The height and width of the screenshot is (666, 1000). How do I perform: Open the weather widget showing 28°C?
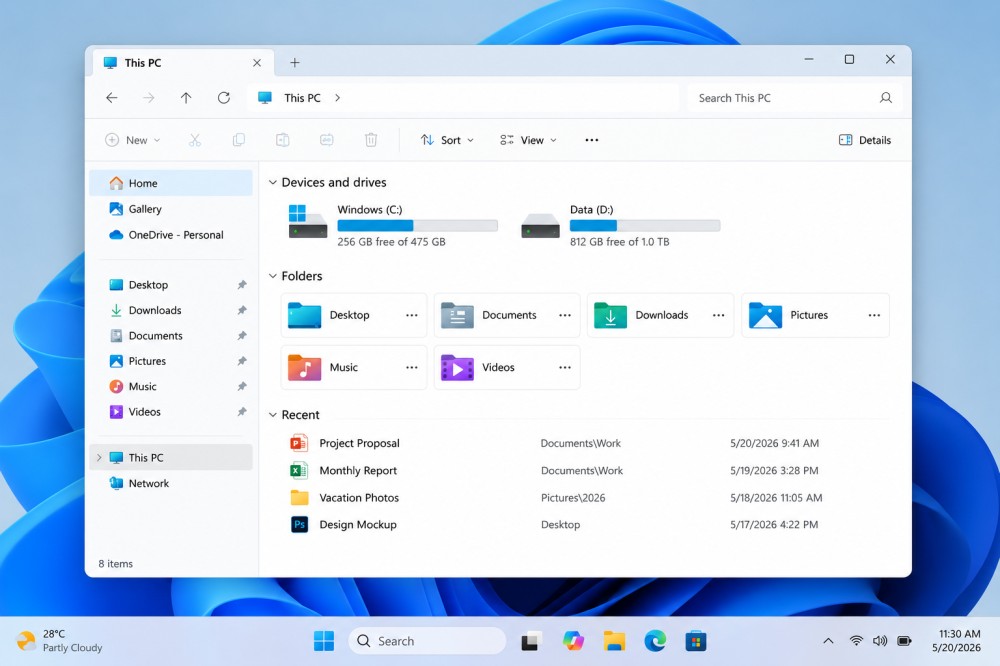[x=60, y=641]
